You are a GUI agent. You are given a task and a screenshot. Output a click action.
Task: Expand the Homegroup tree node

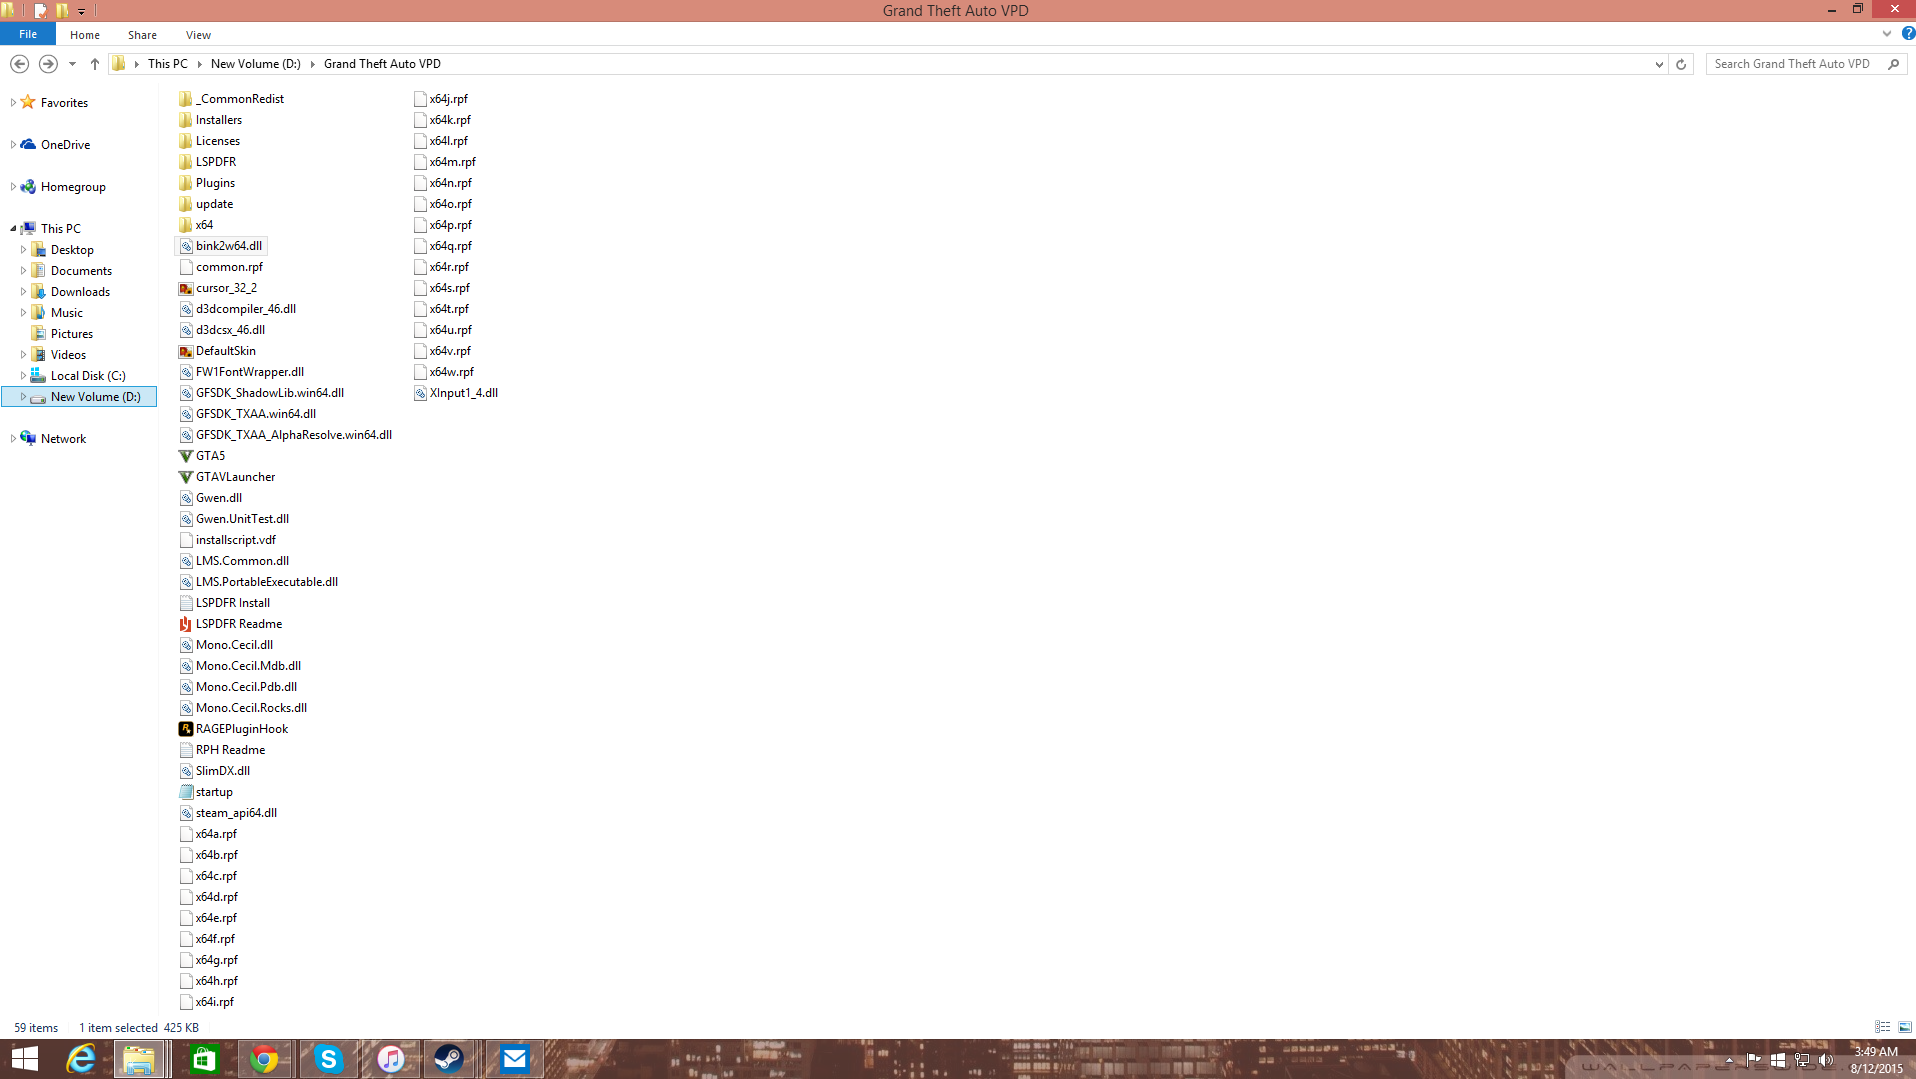[x=13, y=187]
